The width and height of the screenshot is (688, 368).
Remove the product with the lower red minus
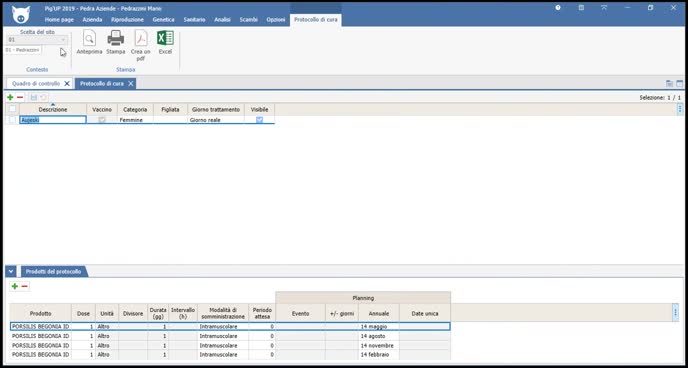tap(25, 286)
